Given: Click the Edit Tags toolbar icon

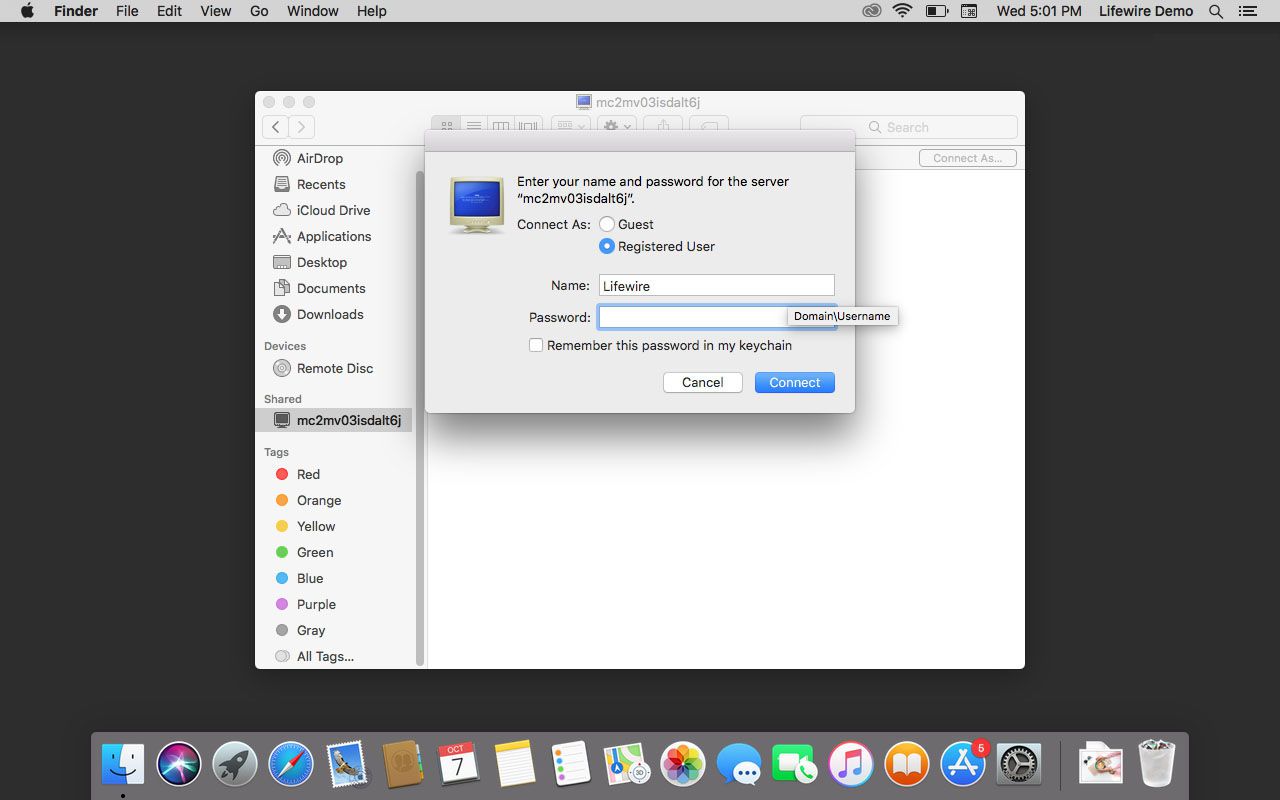Looking at the screenshot, I should [x=708, y=127].
